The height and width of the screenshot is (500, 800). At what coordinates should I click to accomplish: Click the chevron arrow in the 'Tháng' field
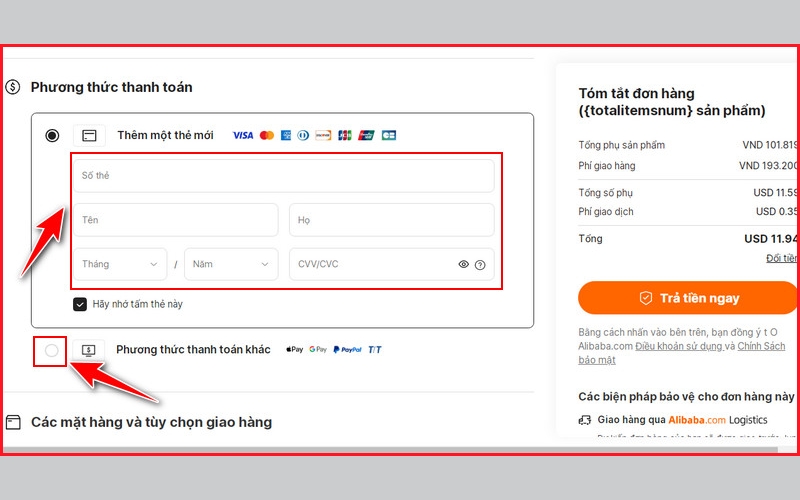click(x=154, y=264)
